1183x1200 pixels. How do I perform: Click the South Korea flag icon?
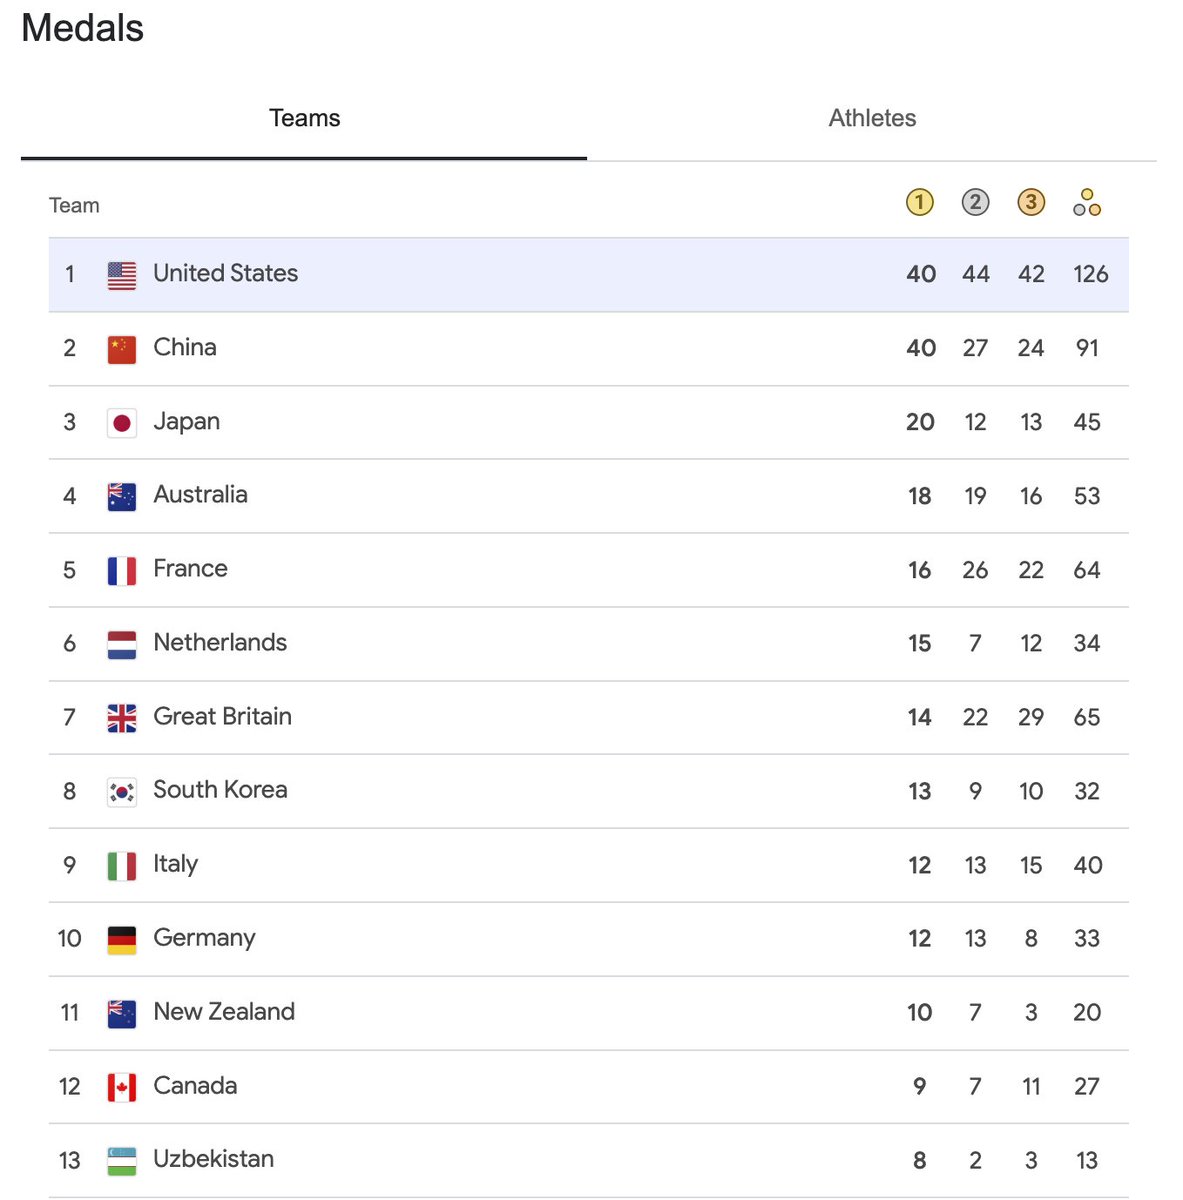122,792
